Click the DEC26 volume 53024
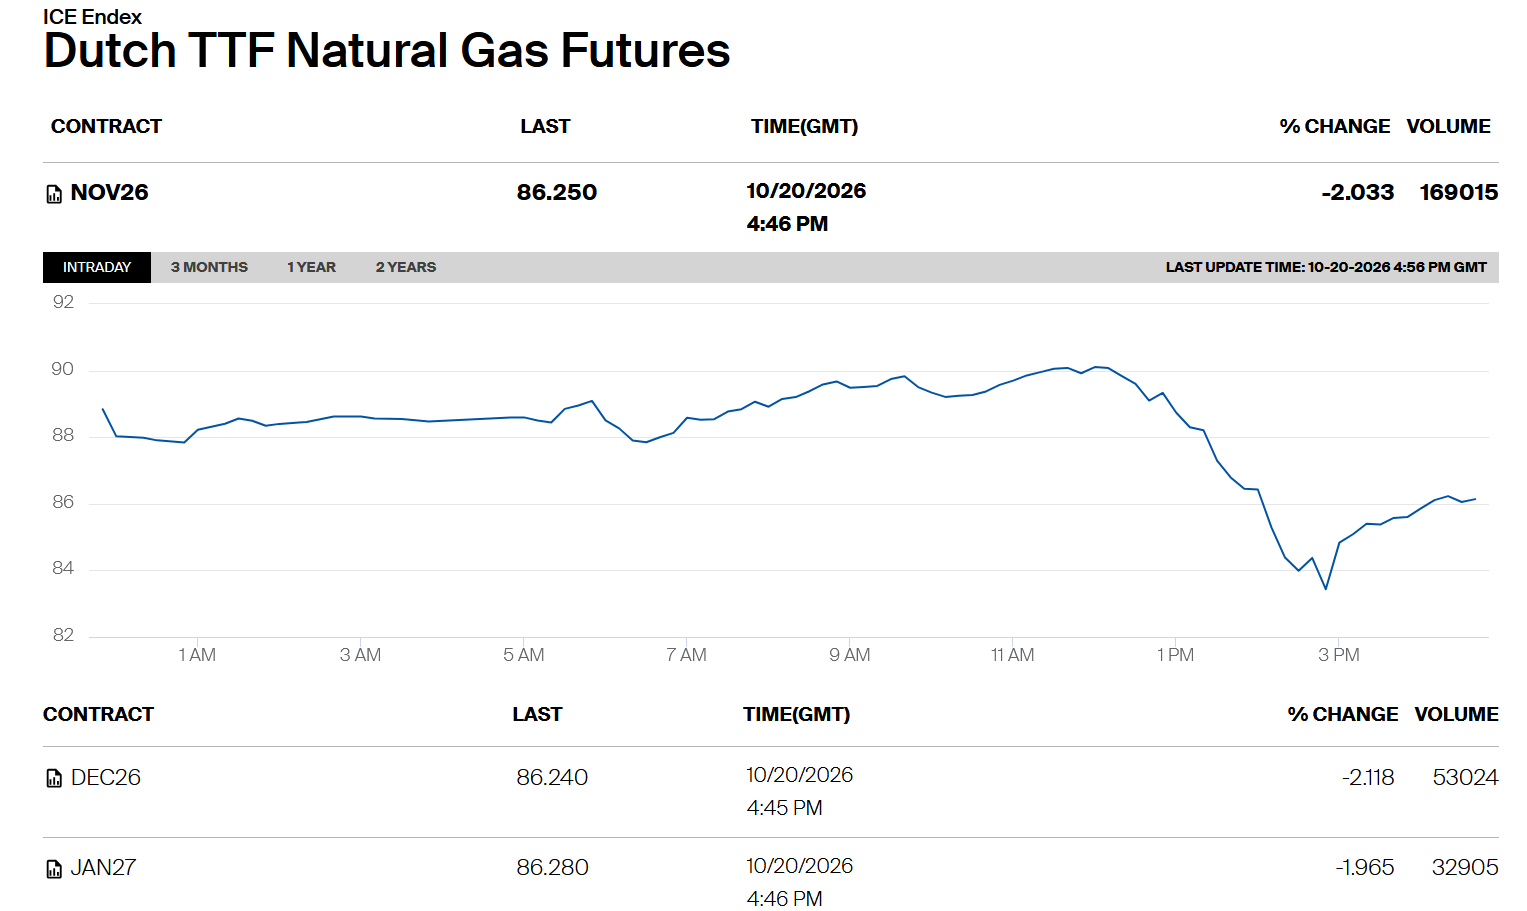The width and height of the screenshot is (1527, 911). [1466, 777]
